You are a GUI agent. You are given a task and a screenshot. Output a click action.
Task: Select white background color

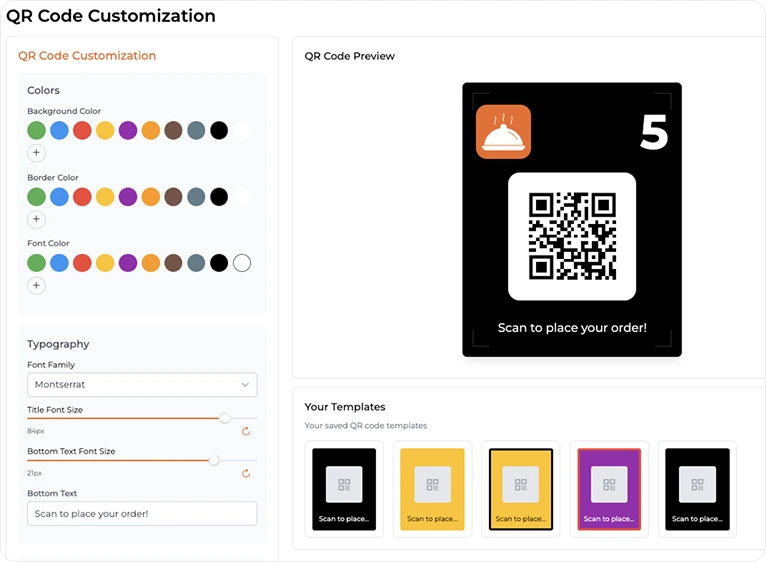click(242, 130)
